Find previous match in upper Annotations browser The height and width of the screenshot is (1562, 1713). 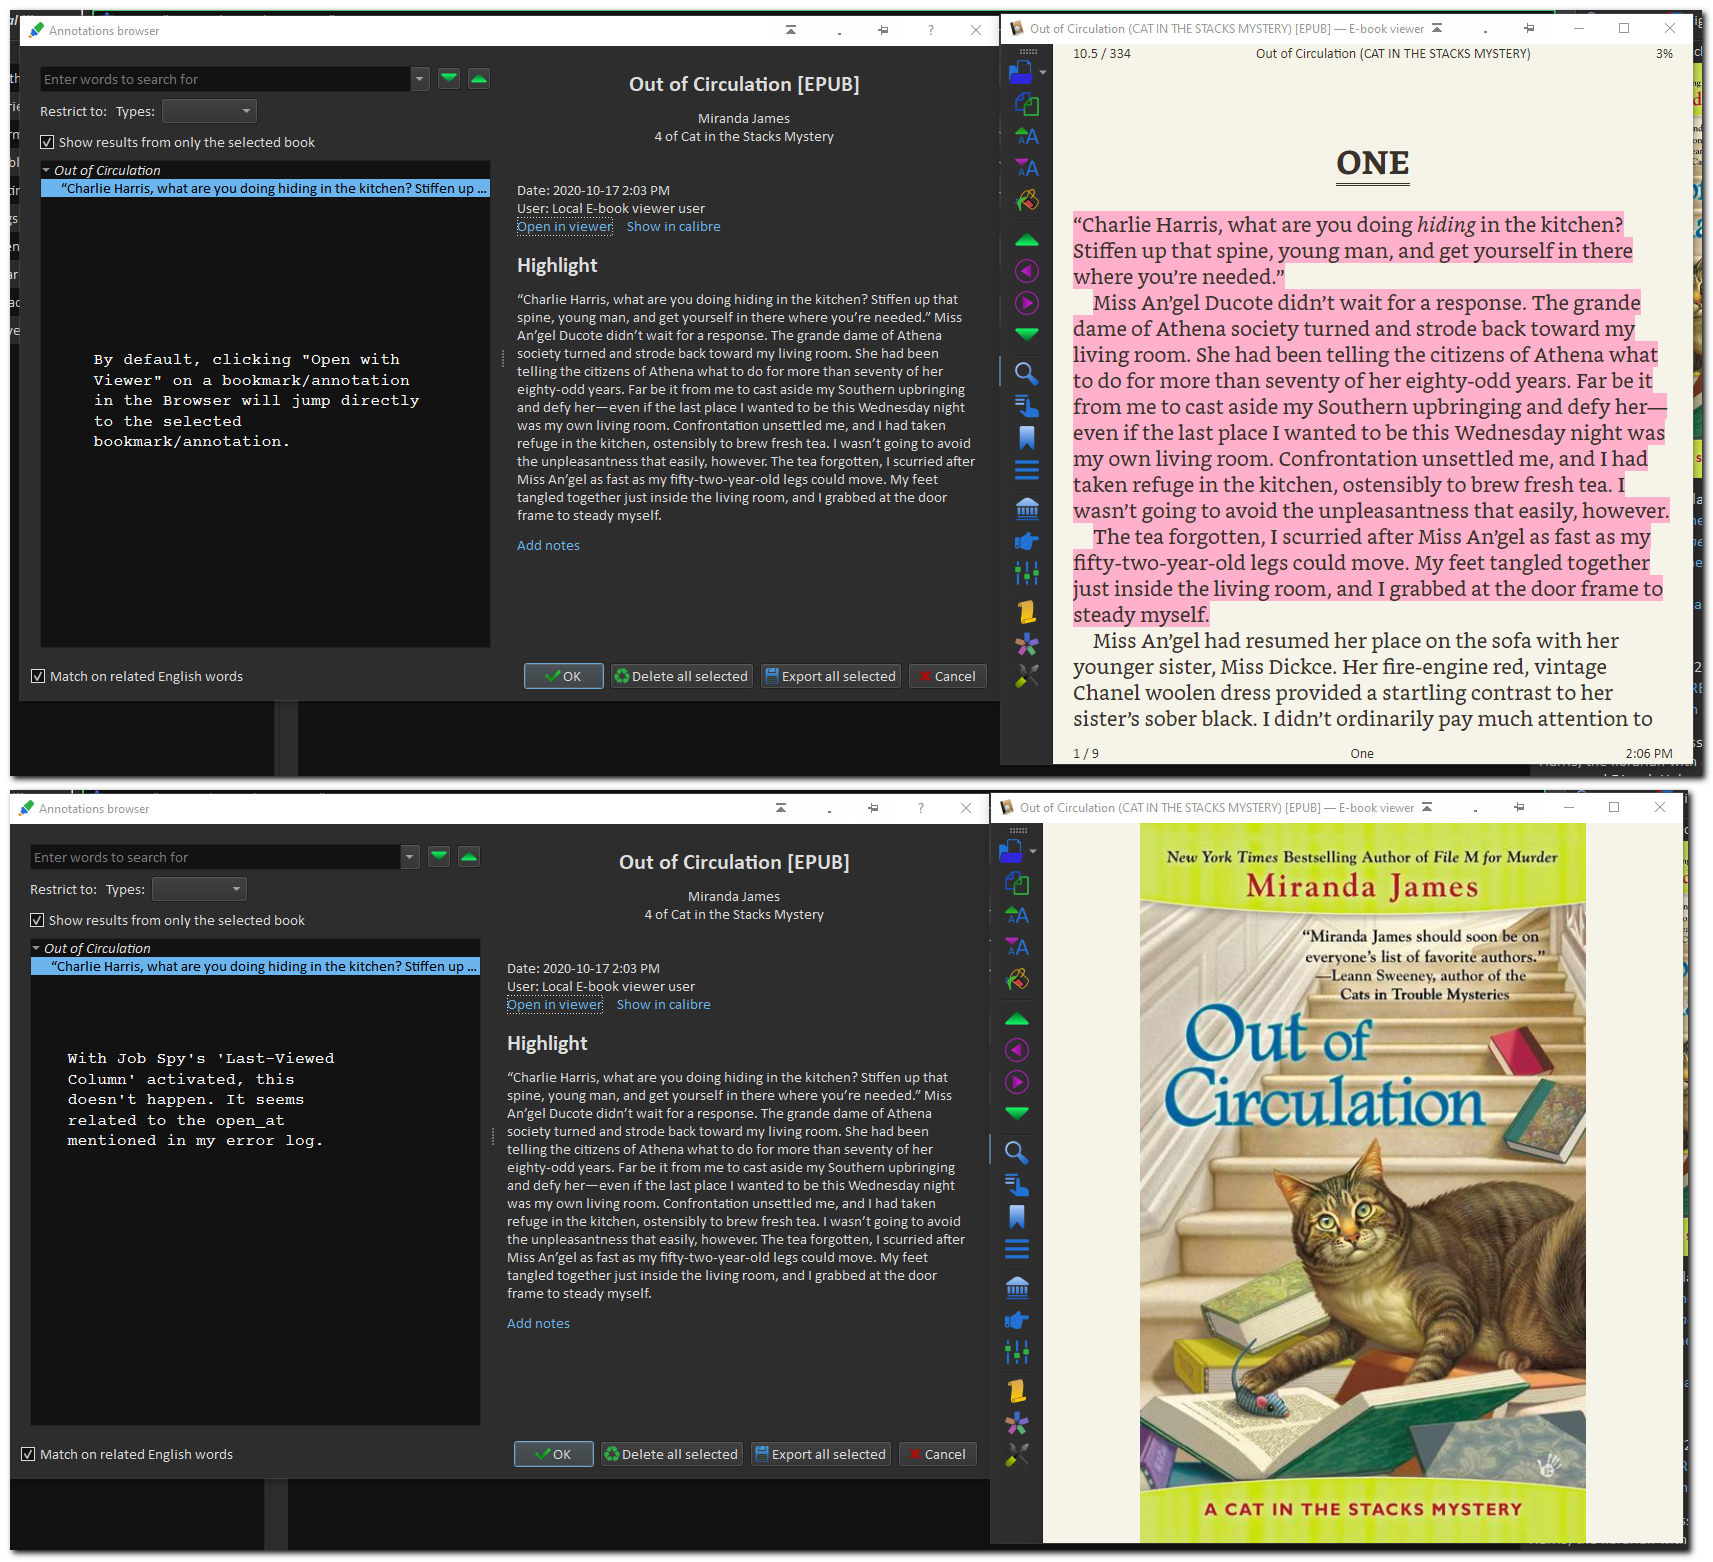pos(479,78)
